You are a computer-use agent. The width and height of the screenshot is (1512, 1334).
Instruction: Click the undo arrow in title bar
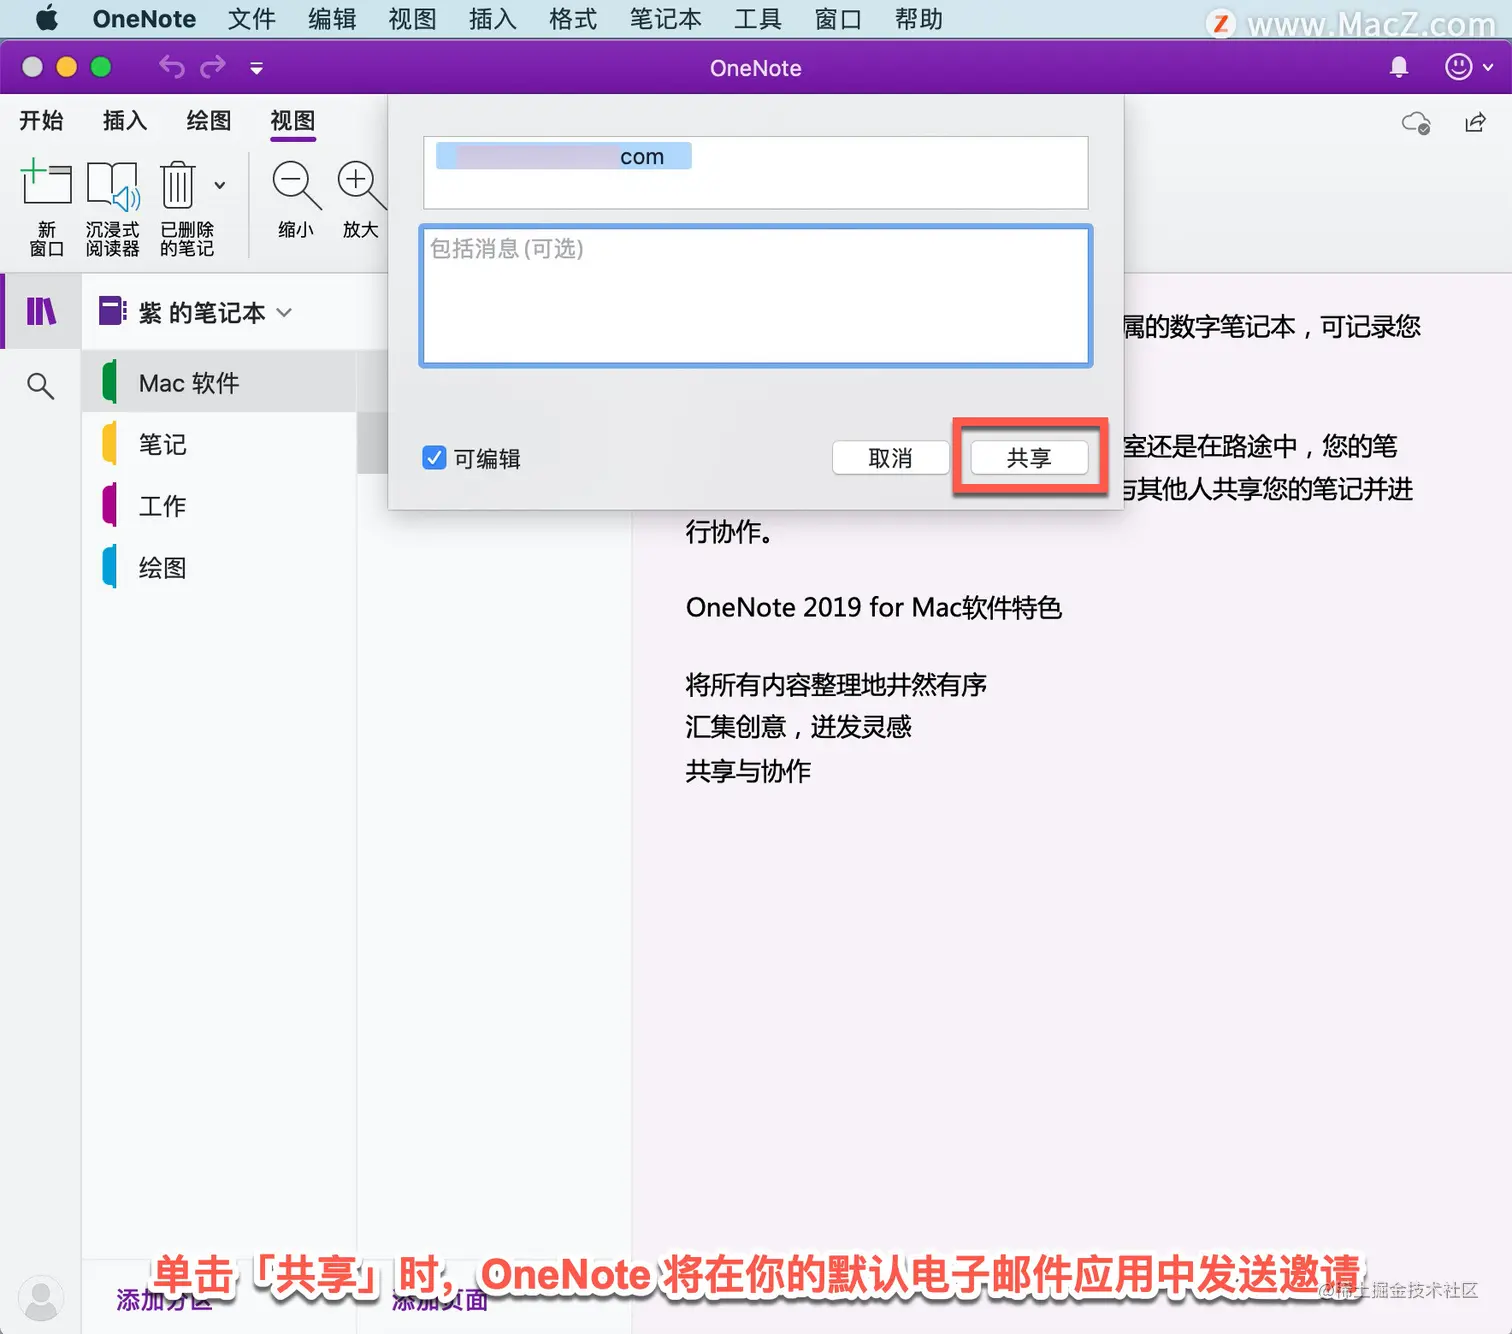coord(172,67)
